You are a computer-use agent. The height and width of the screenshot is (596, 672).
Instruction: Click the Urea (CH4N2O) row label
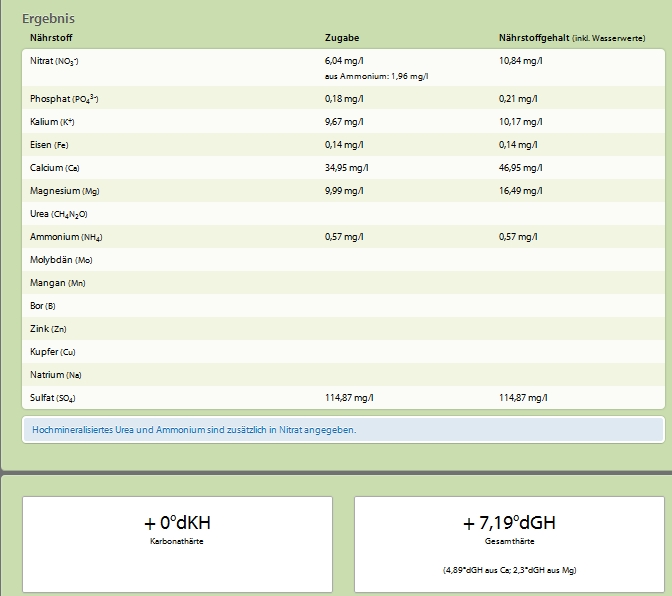click(58, 214)
